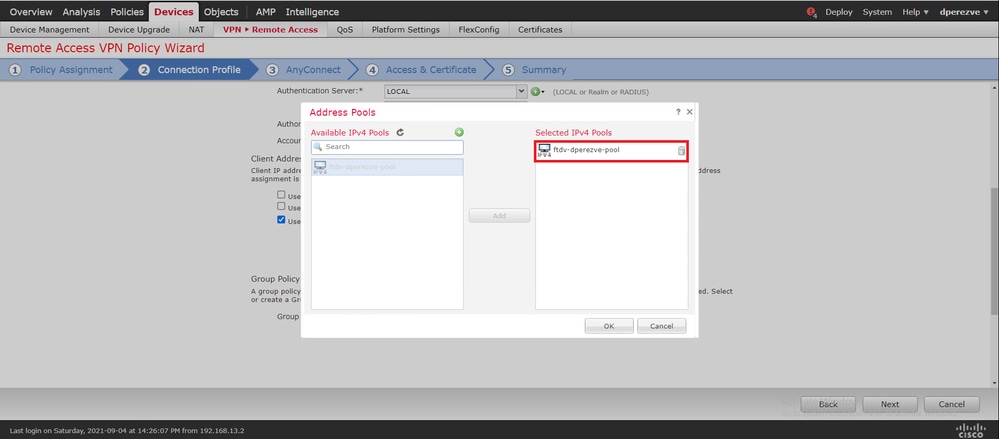Click the selected pool's IPv4 network icon
The width and height of the screenshot is (999, 439).
click(544, 150)
